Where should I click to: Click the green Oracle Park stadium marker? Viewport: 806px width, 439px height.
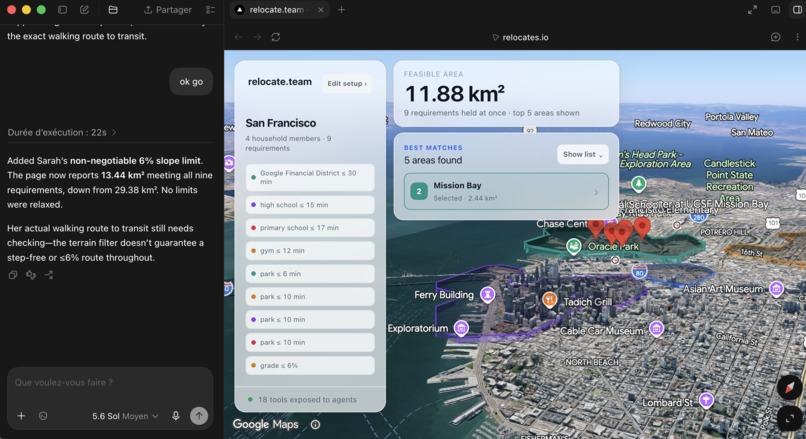click(x=574, y=246)
